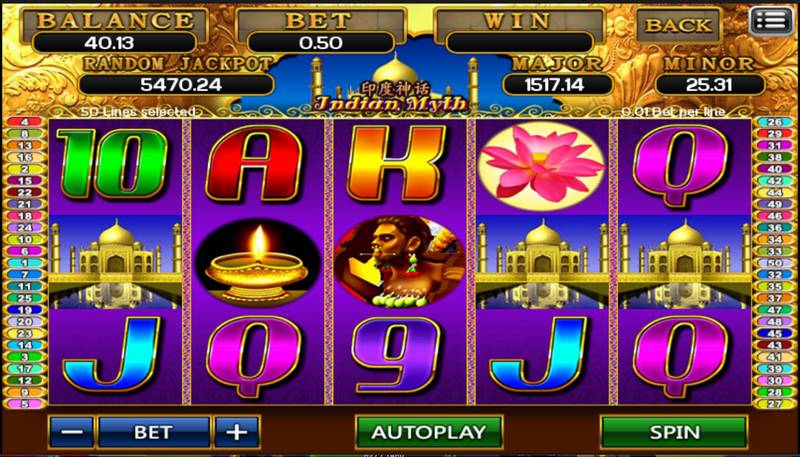Select payline 26 marker on right
800x457 pixels.
tap(774, 122)
